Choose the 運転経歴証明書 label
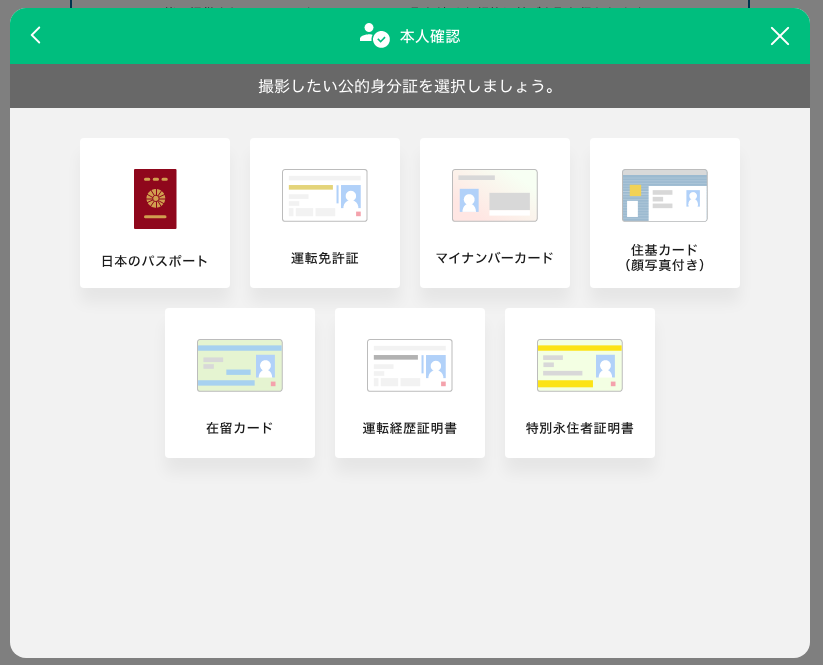Image resolution: width=823 pixels, height=665 pixels. pyautogui.click(x=409, y=428)
